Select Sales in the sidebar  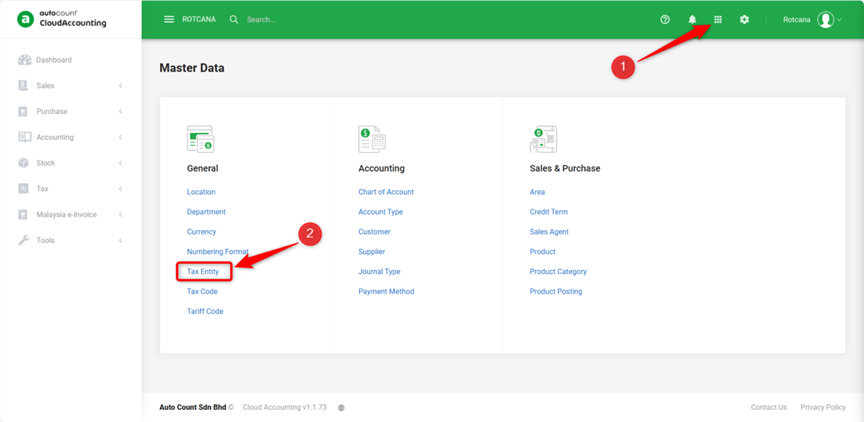[x=45, y=85]
